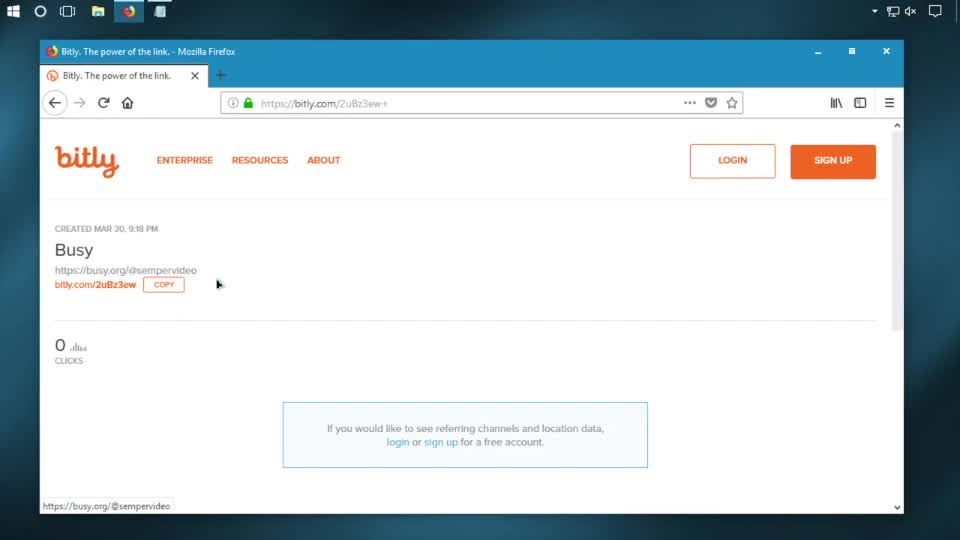Open the Windows Start menu
Screen dimensions: 960x540
click(x=13, y=11)
